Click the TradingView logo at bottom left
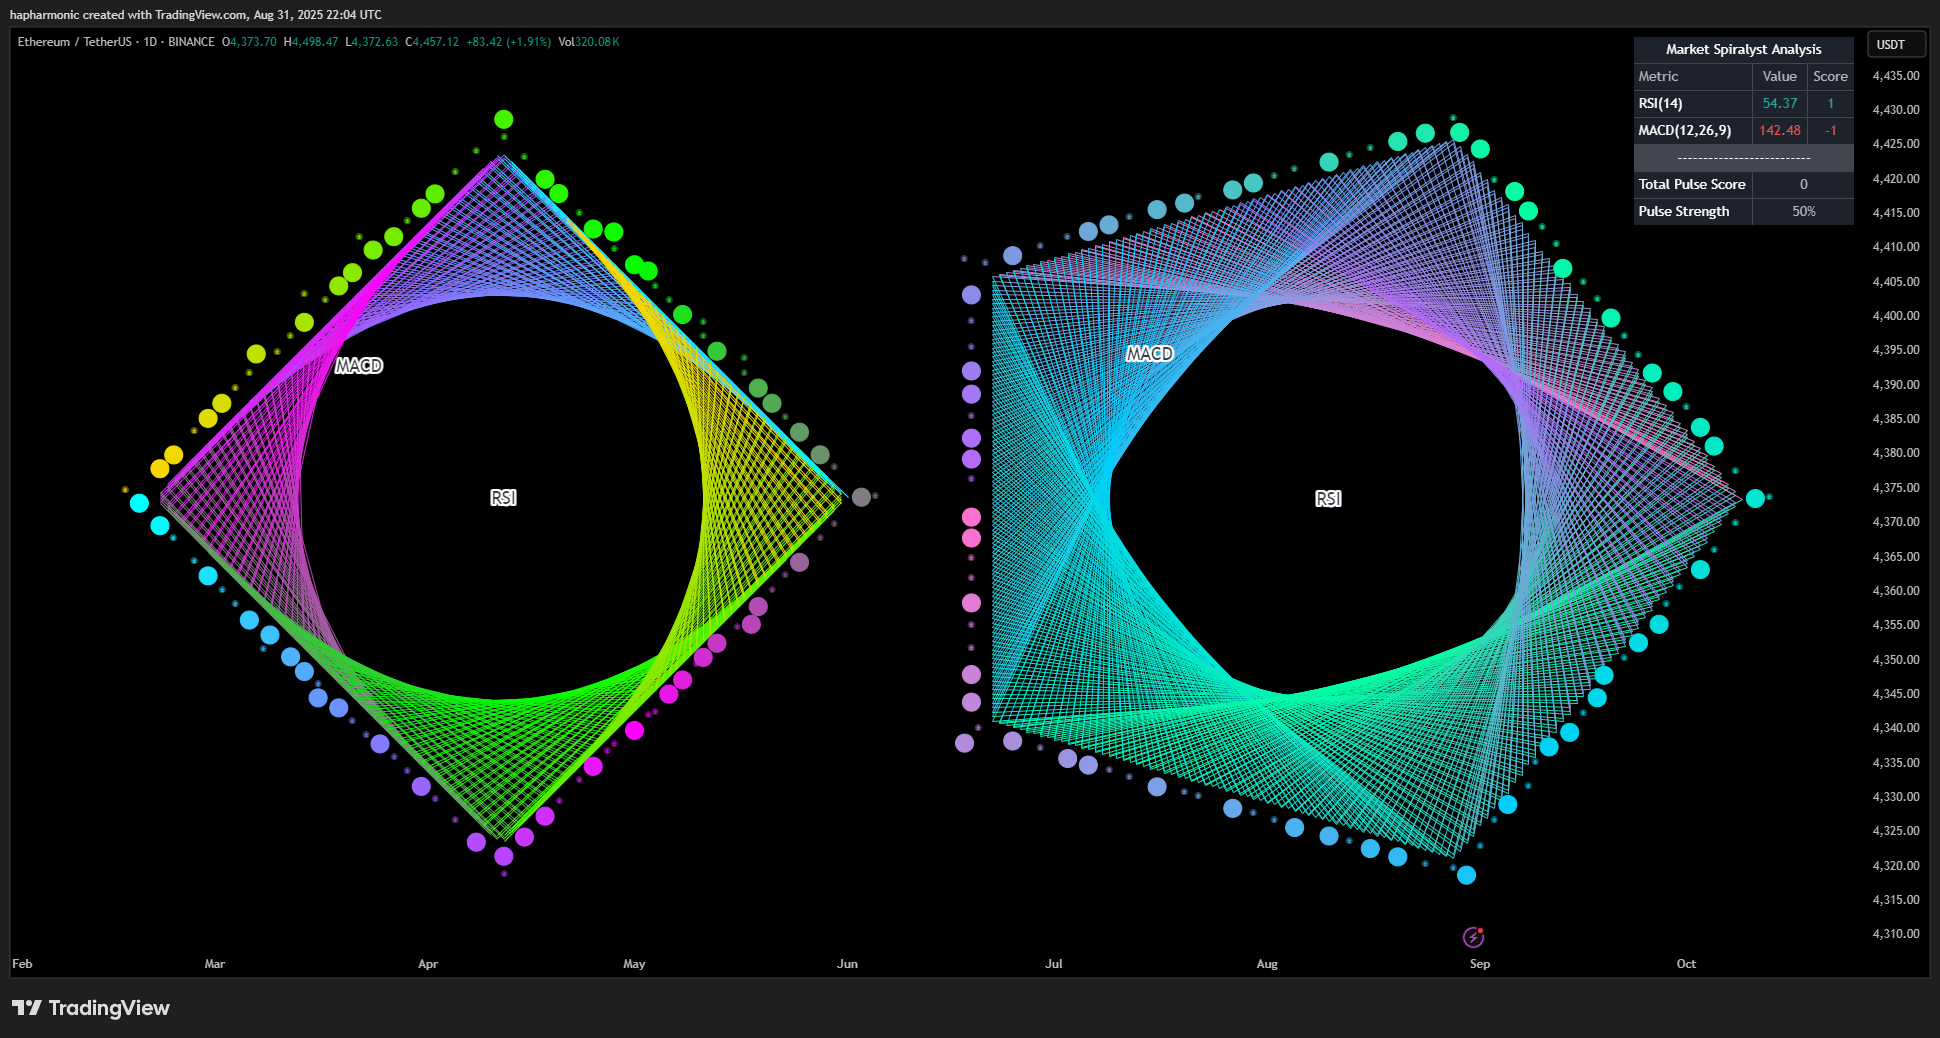Viewport: 1940px width, 1038px height. [x=91, y=1008]
